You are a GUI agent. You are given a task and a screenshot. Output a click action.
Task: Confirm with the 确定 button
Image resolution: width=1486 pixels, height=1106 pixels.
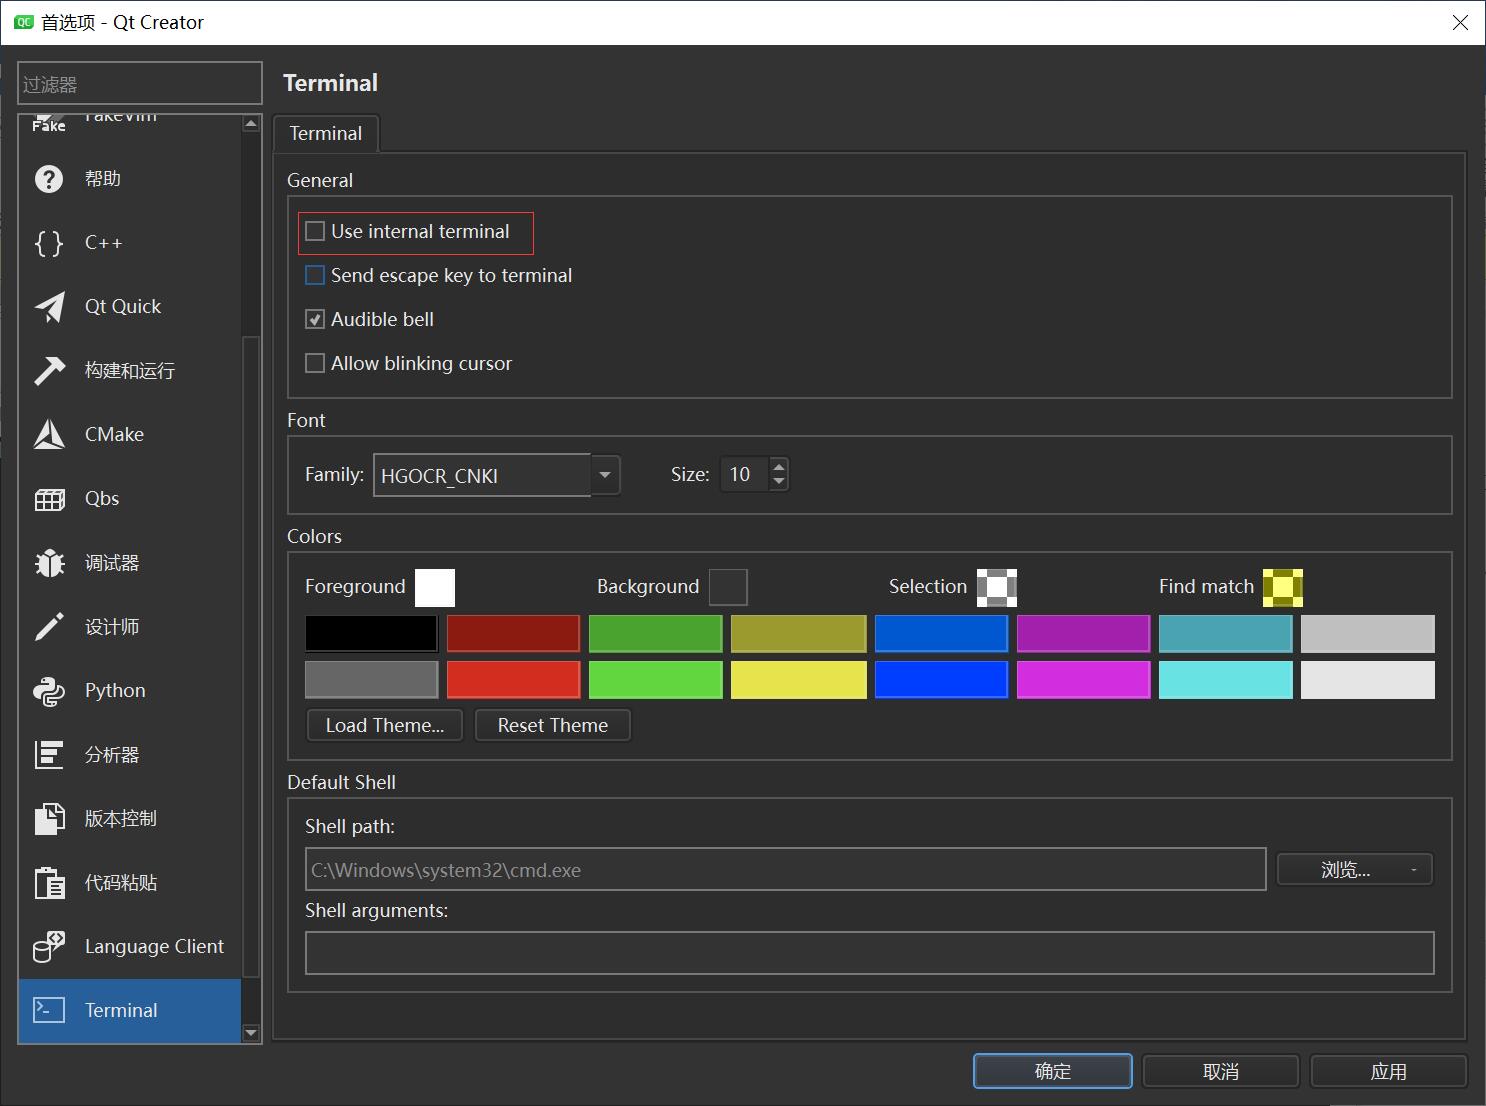pyautogui.click(x=1053, y=1071)
